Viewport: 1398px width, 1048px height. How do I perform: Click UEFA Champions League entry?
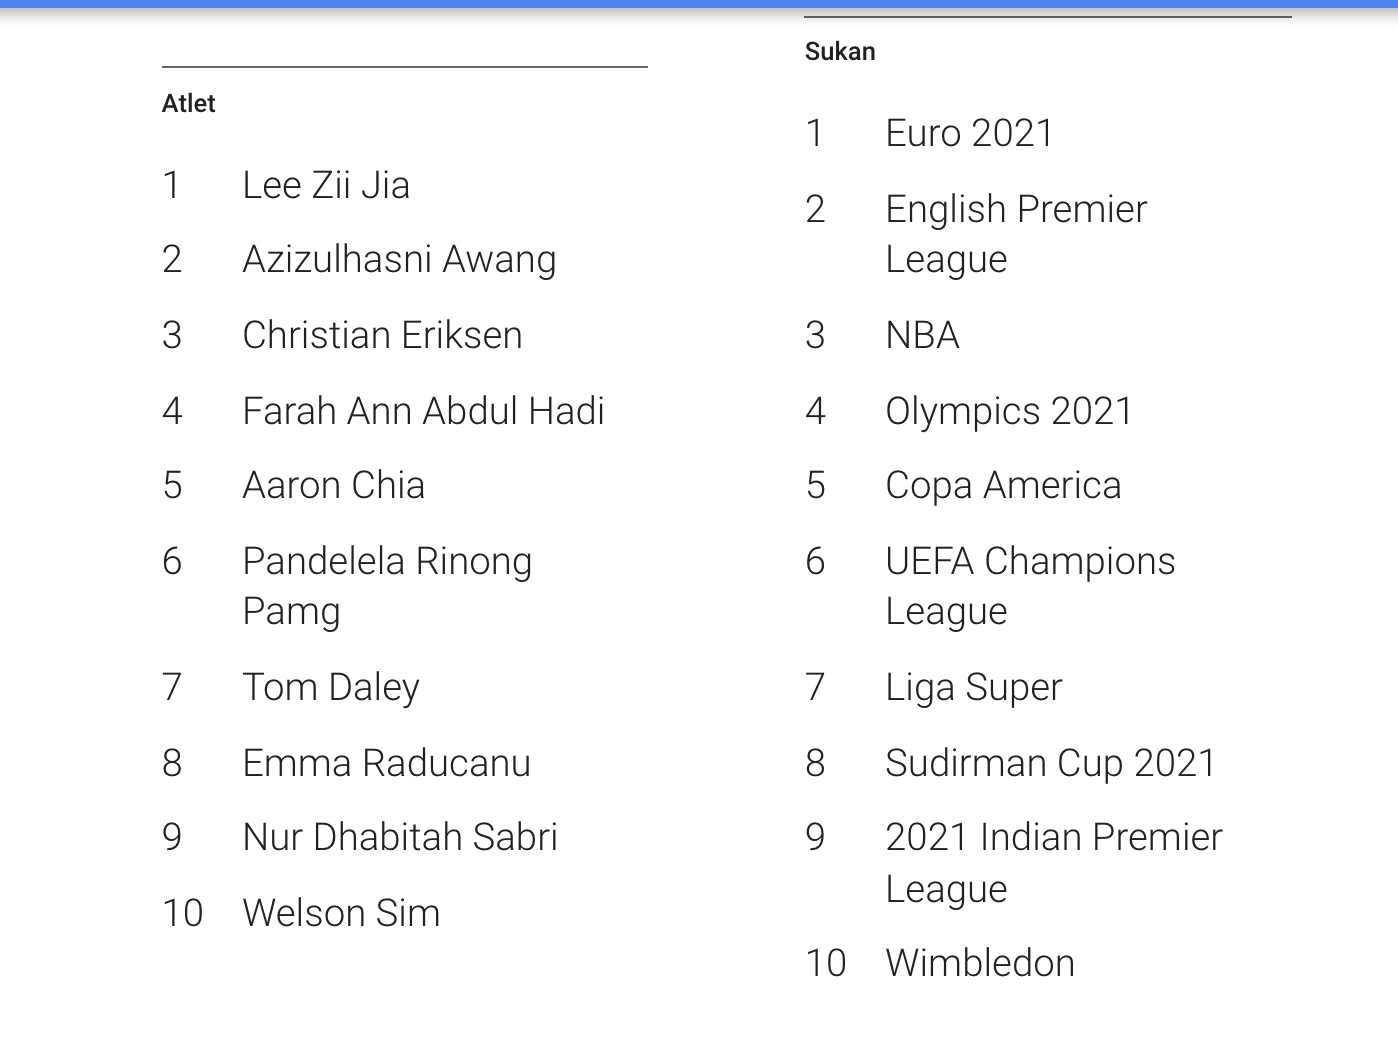coord(1030,586)
